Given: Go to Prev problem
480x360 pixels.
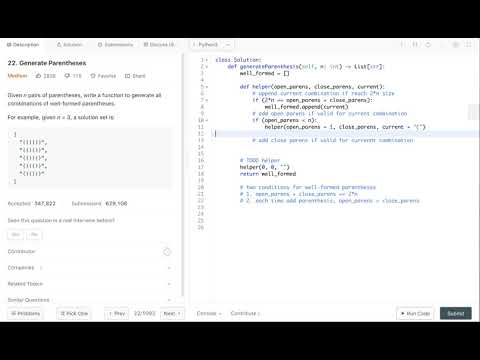Looking at the screenshot, I should (x=116, y=314).
